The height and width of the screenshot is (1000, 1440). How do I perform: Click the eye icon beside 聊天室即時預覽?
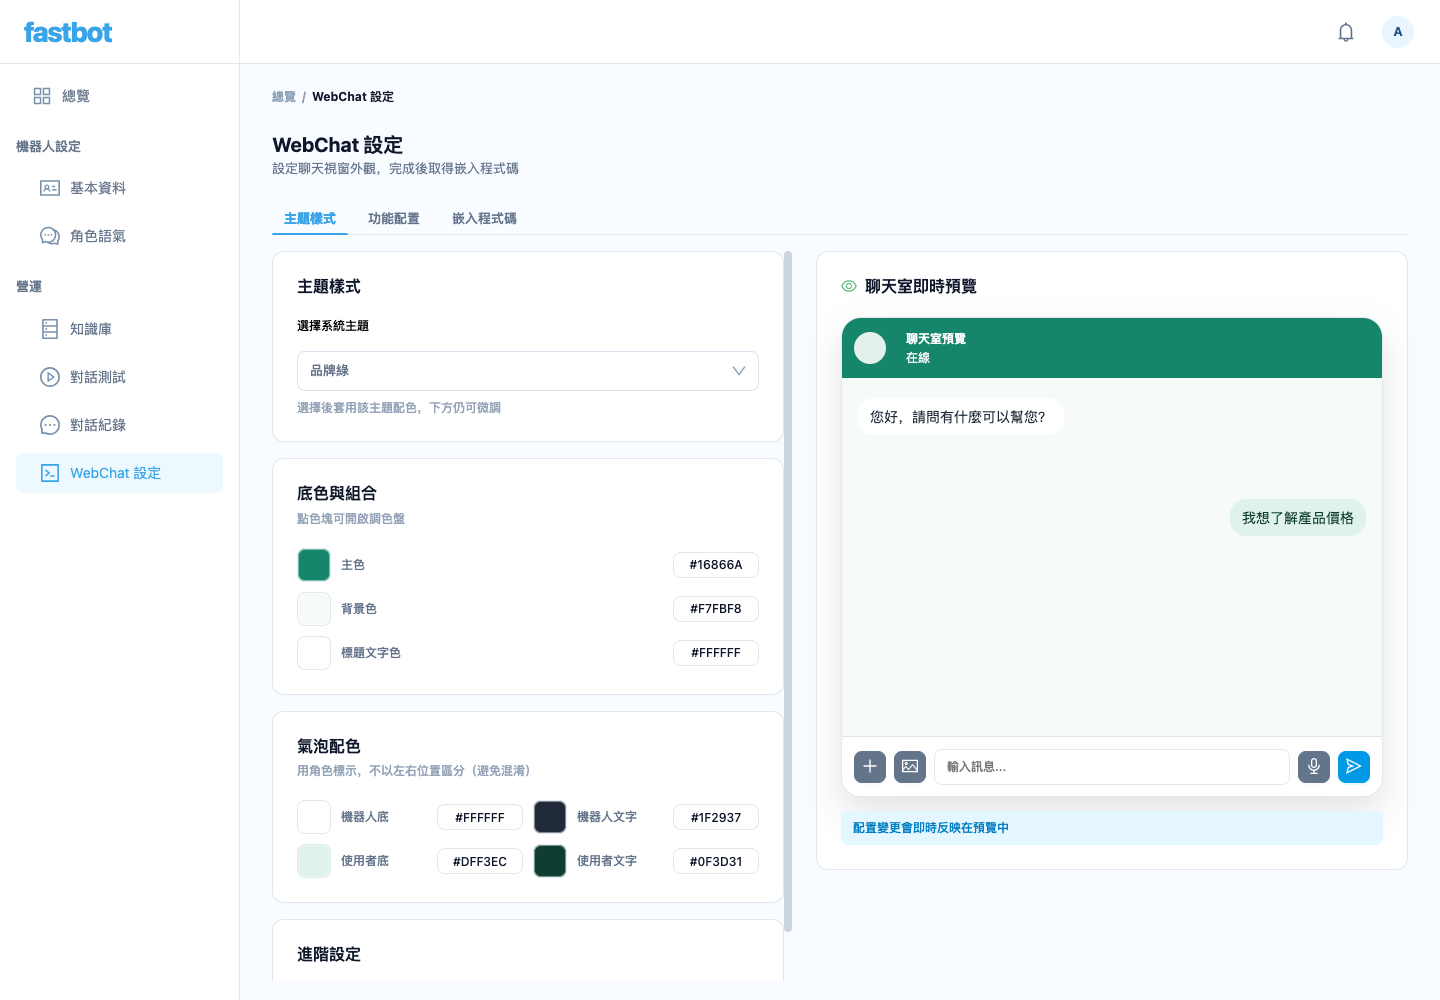tap(849, 286)
